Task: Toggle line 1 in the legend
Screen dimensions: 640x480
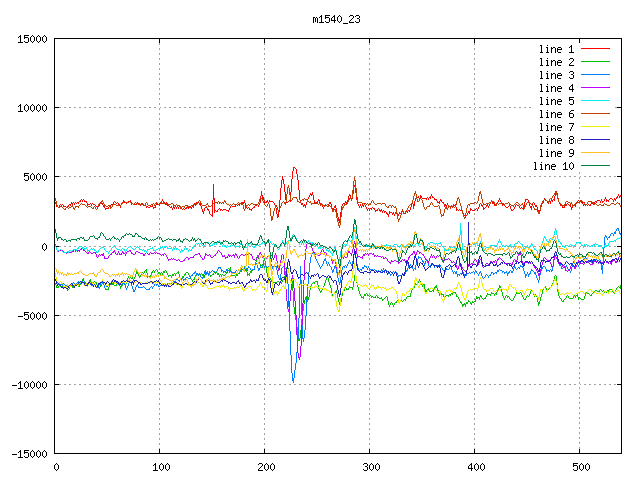Action: (556, 49)
